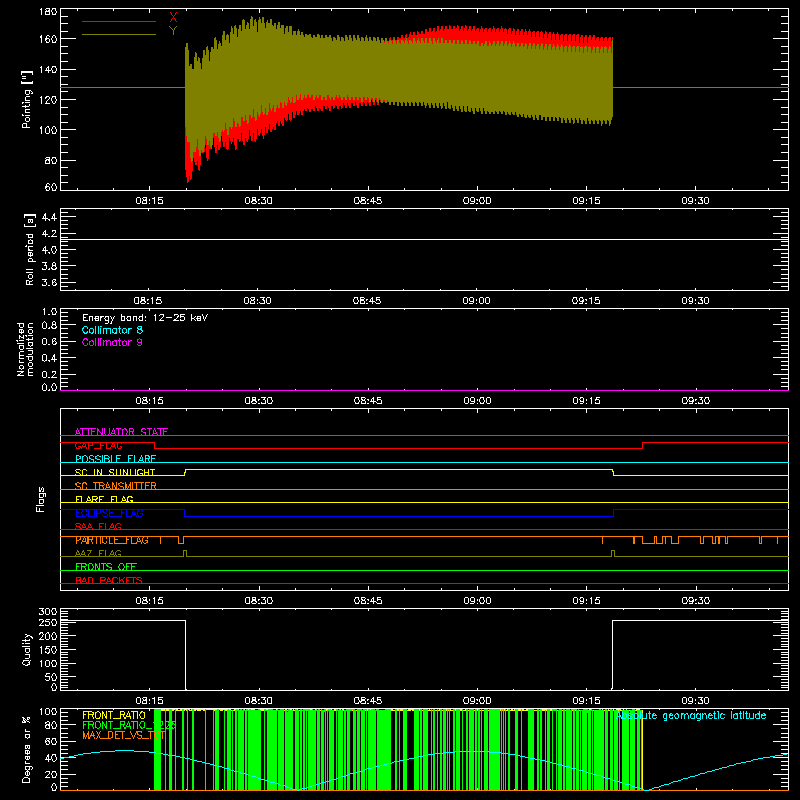Image resolution: width=800 pixels, height=800 pixels.
Task: Click the 250 value on Quality axis
Action: (48, 622)
